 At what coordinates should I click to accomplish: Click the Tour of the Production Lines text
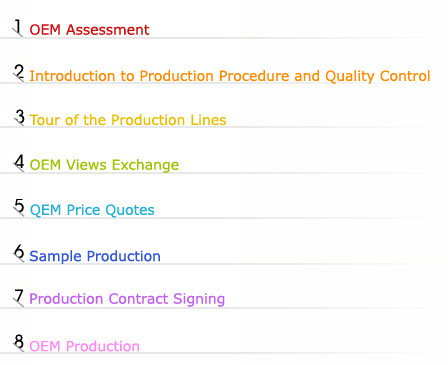(x=128, y=120)
